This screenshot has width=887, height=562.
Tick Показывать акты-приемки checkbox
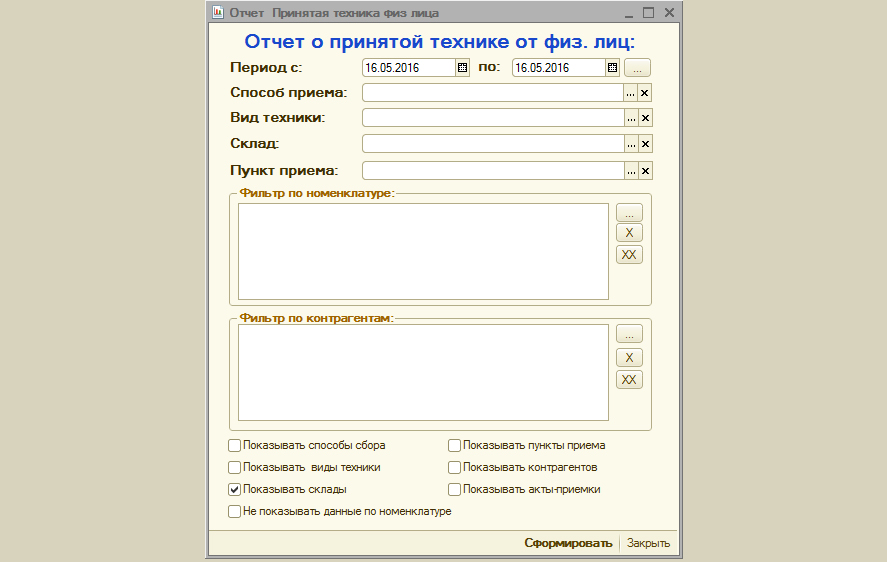pyautogui.click(x=454, y=490)
